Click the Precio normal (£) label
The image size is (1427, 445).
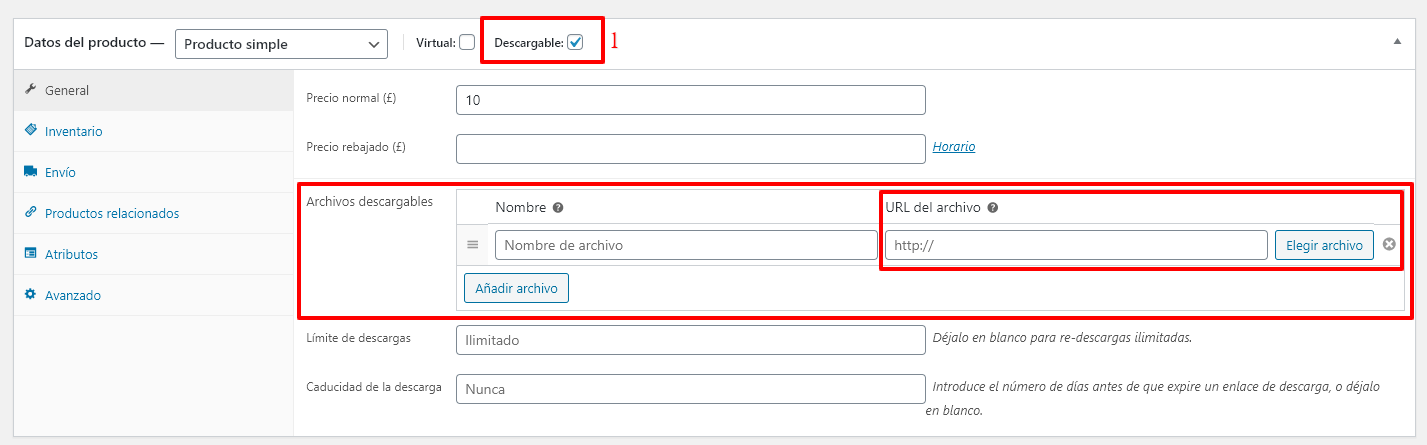[351, 99]
